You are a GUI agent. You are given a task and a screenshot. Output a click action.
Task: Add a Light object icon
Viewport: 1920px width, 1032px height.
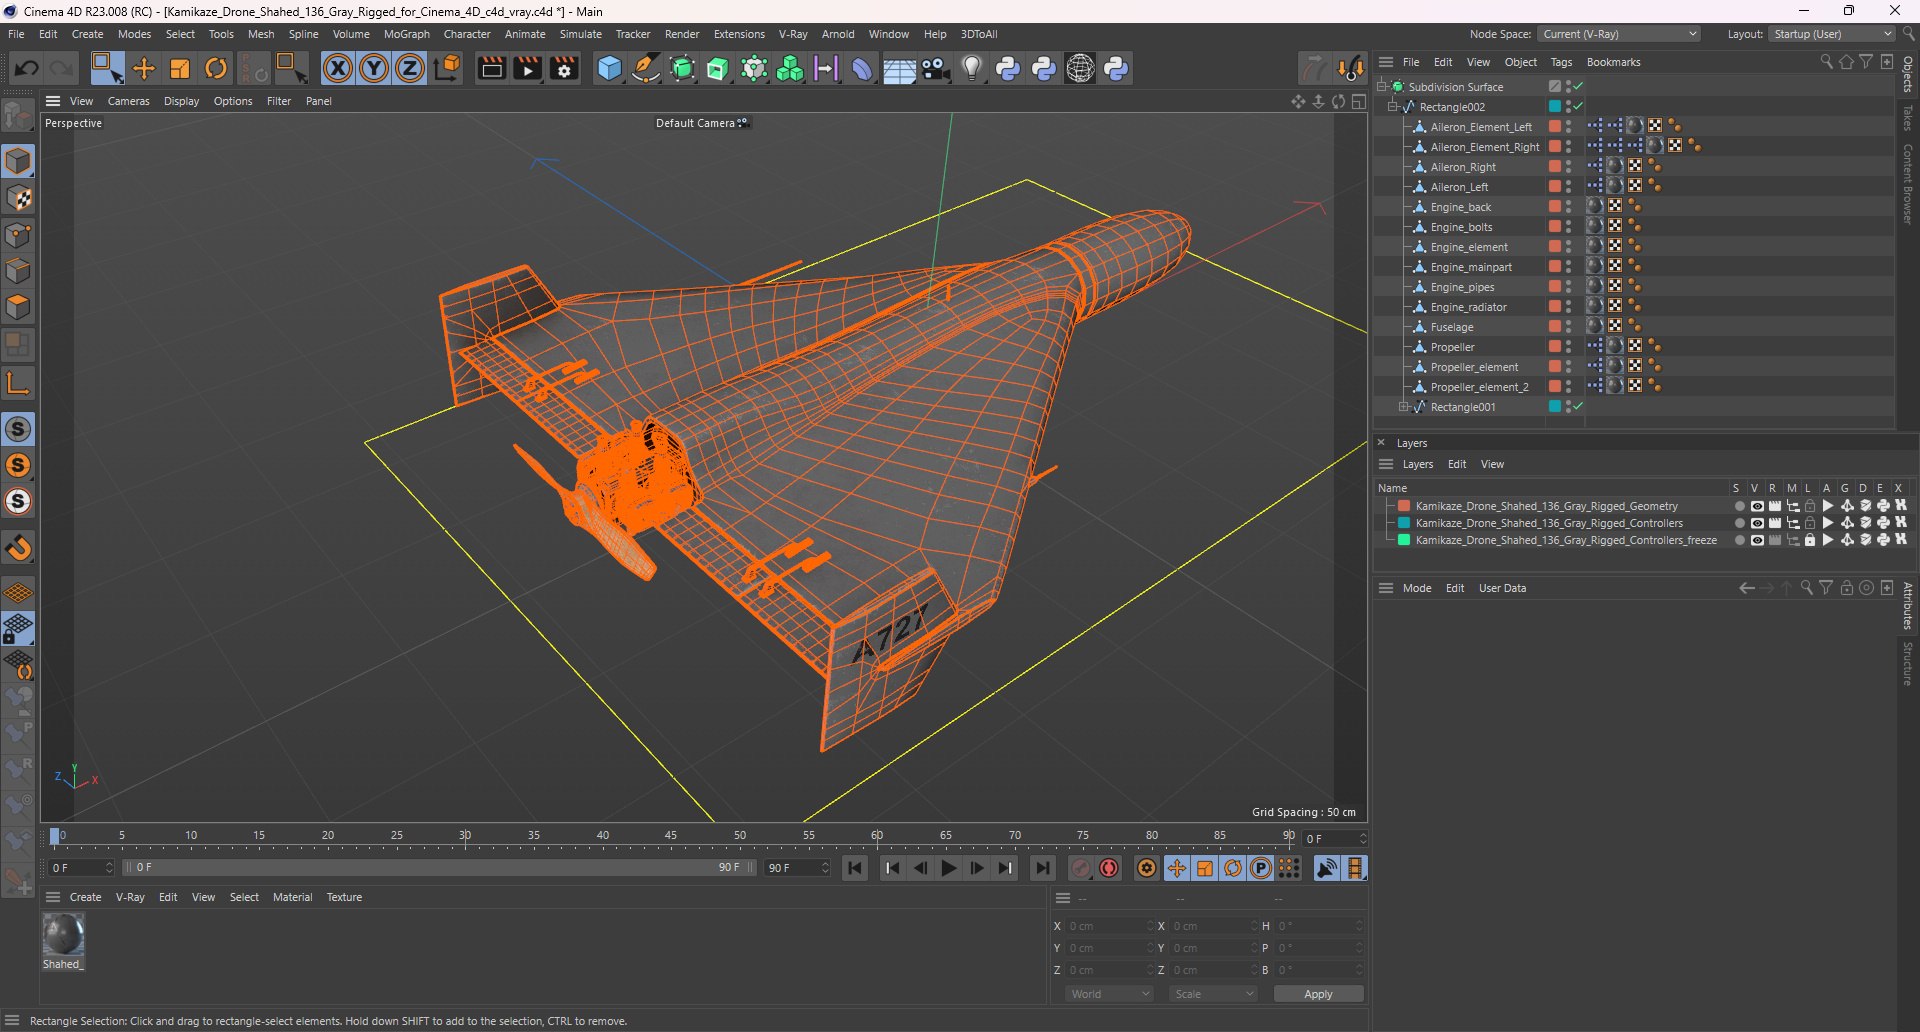(x=972, y=68)
